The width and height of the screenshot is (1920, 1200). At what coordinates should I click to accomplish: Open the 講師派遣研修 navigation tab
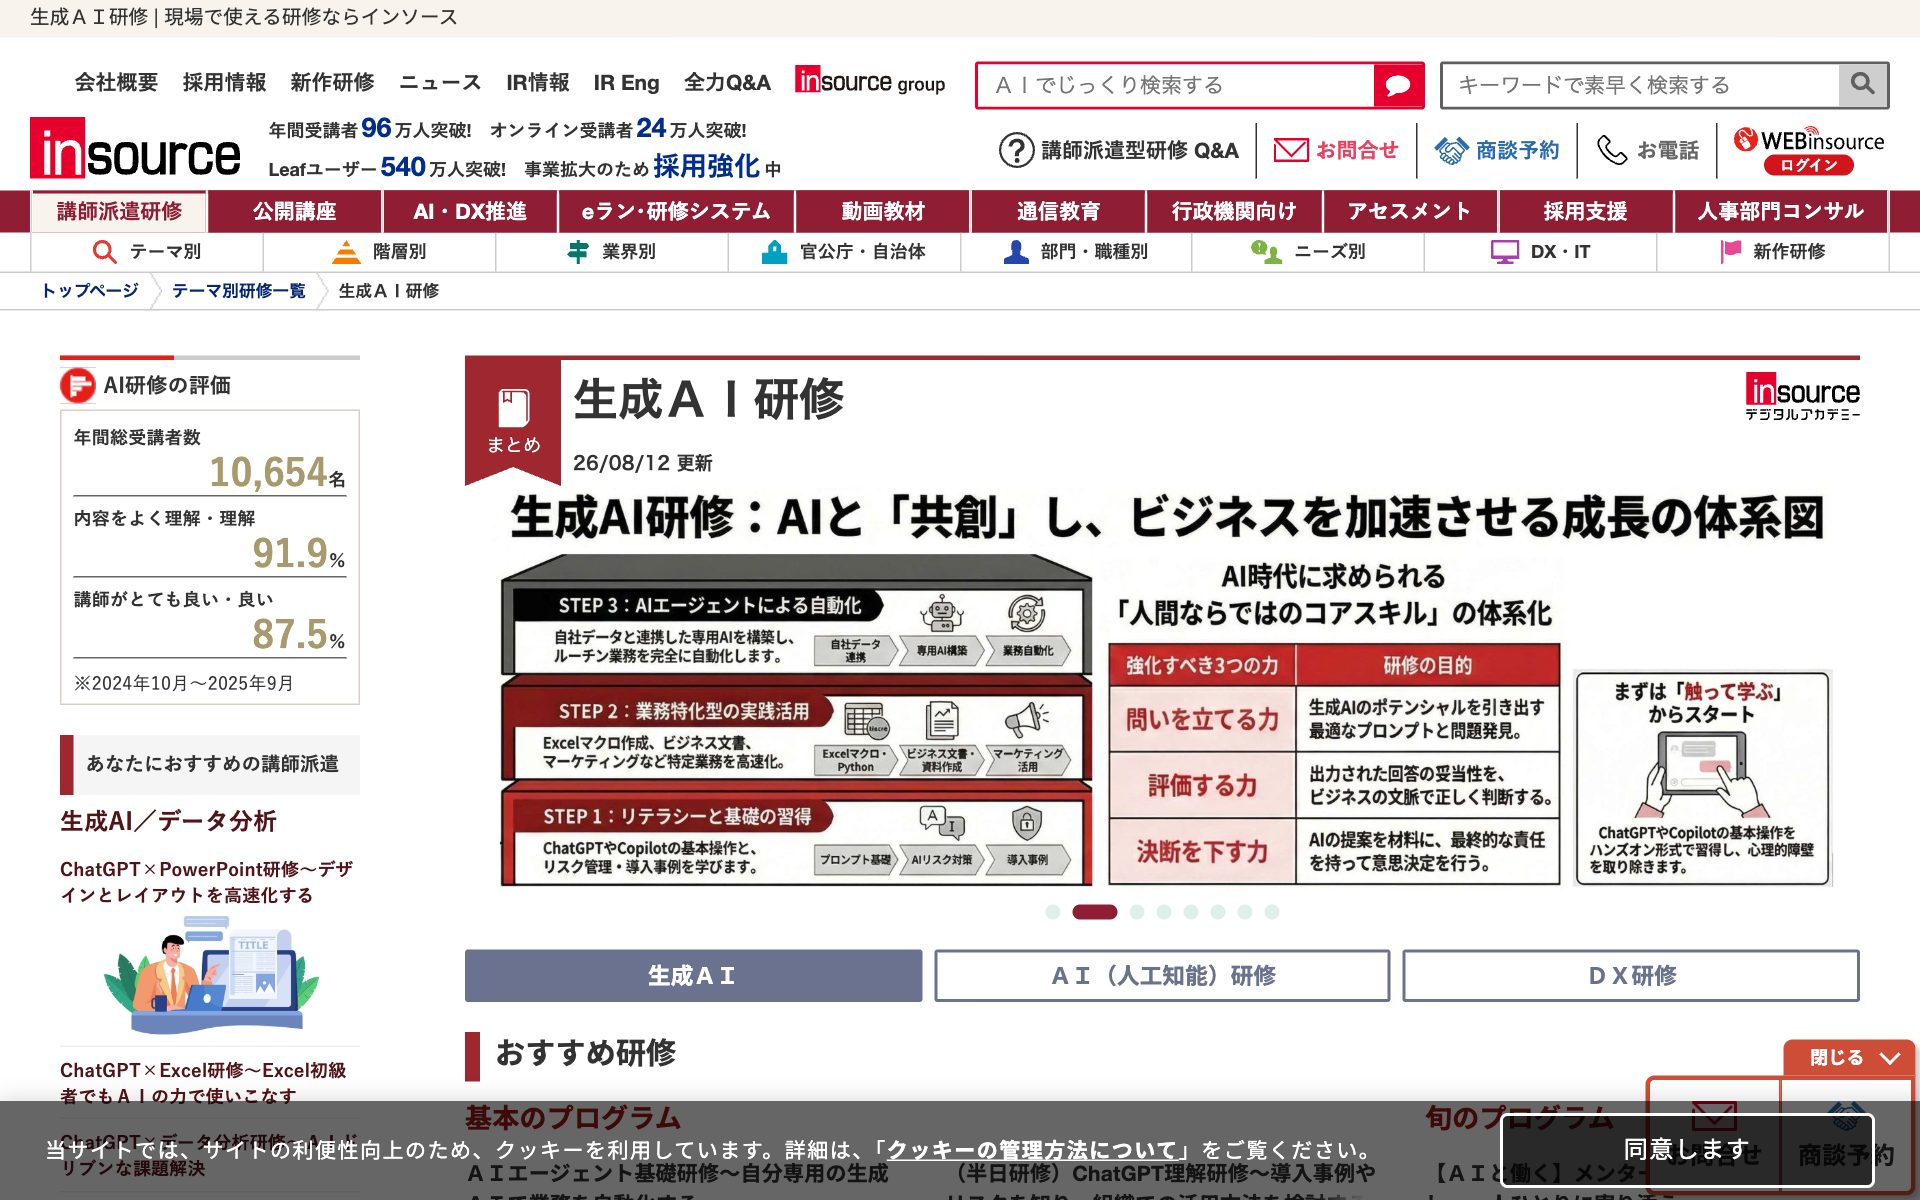click(119, 211)
